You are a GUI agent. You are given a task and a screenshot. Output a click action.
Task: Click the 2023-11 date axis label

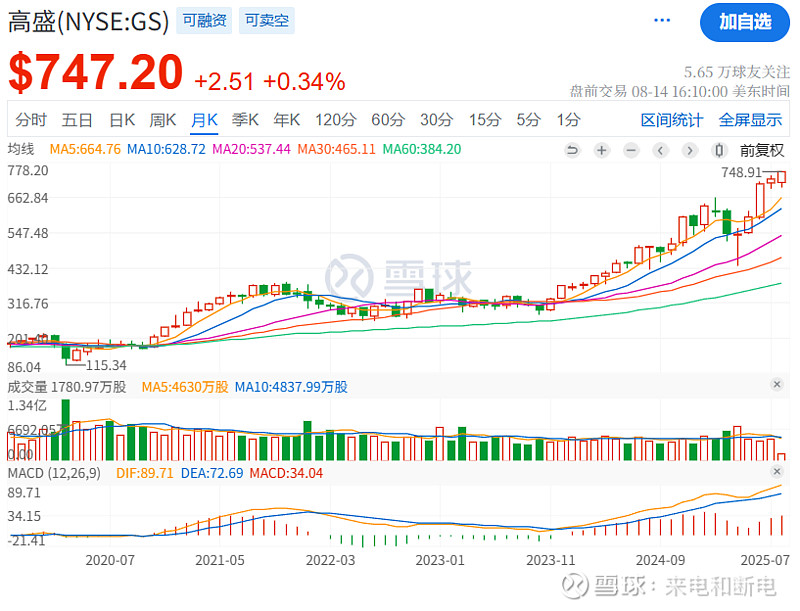point(551,560)
